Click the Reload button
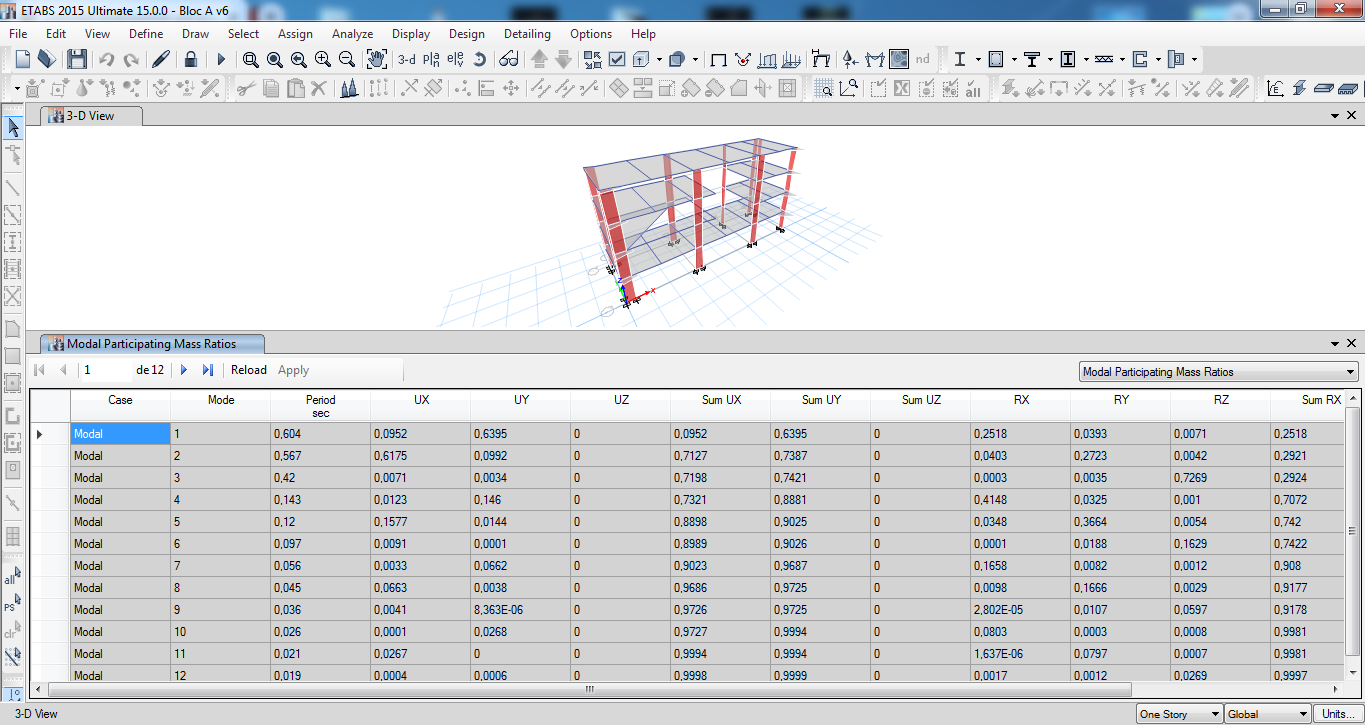Viewport: 1365px width, 725px height. pyautogui.click(x=249, y=370)
